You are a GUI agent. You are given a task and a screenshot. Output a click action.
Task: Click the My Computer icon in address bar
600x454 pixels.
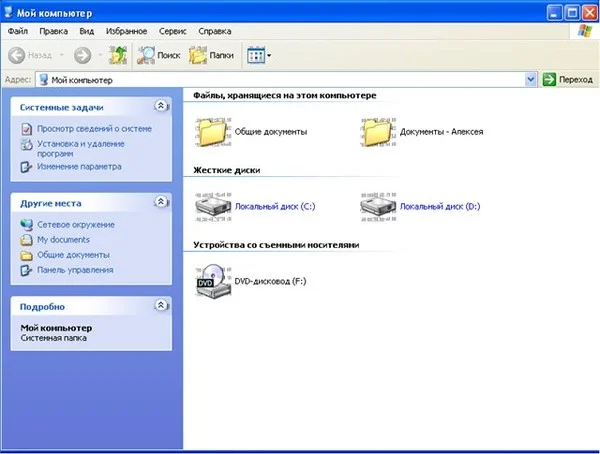(44, 80)
